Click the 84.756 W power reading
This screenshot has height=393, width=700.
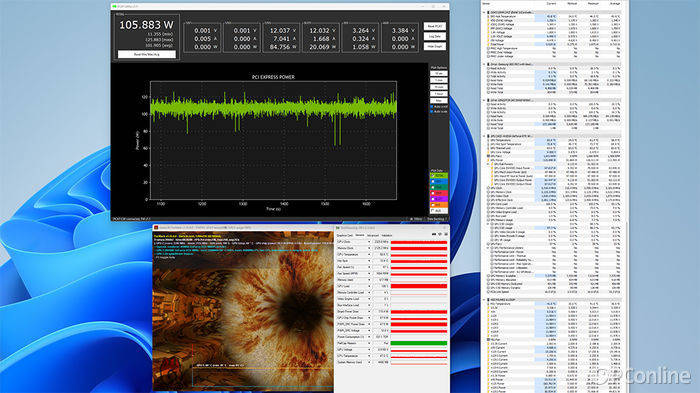tap(282, 46)
